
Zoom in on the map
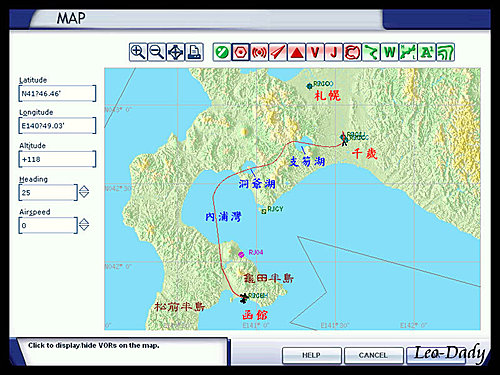point(138,52)
